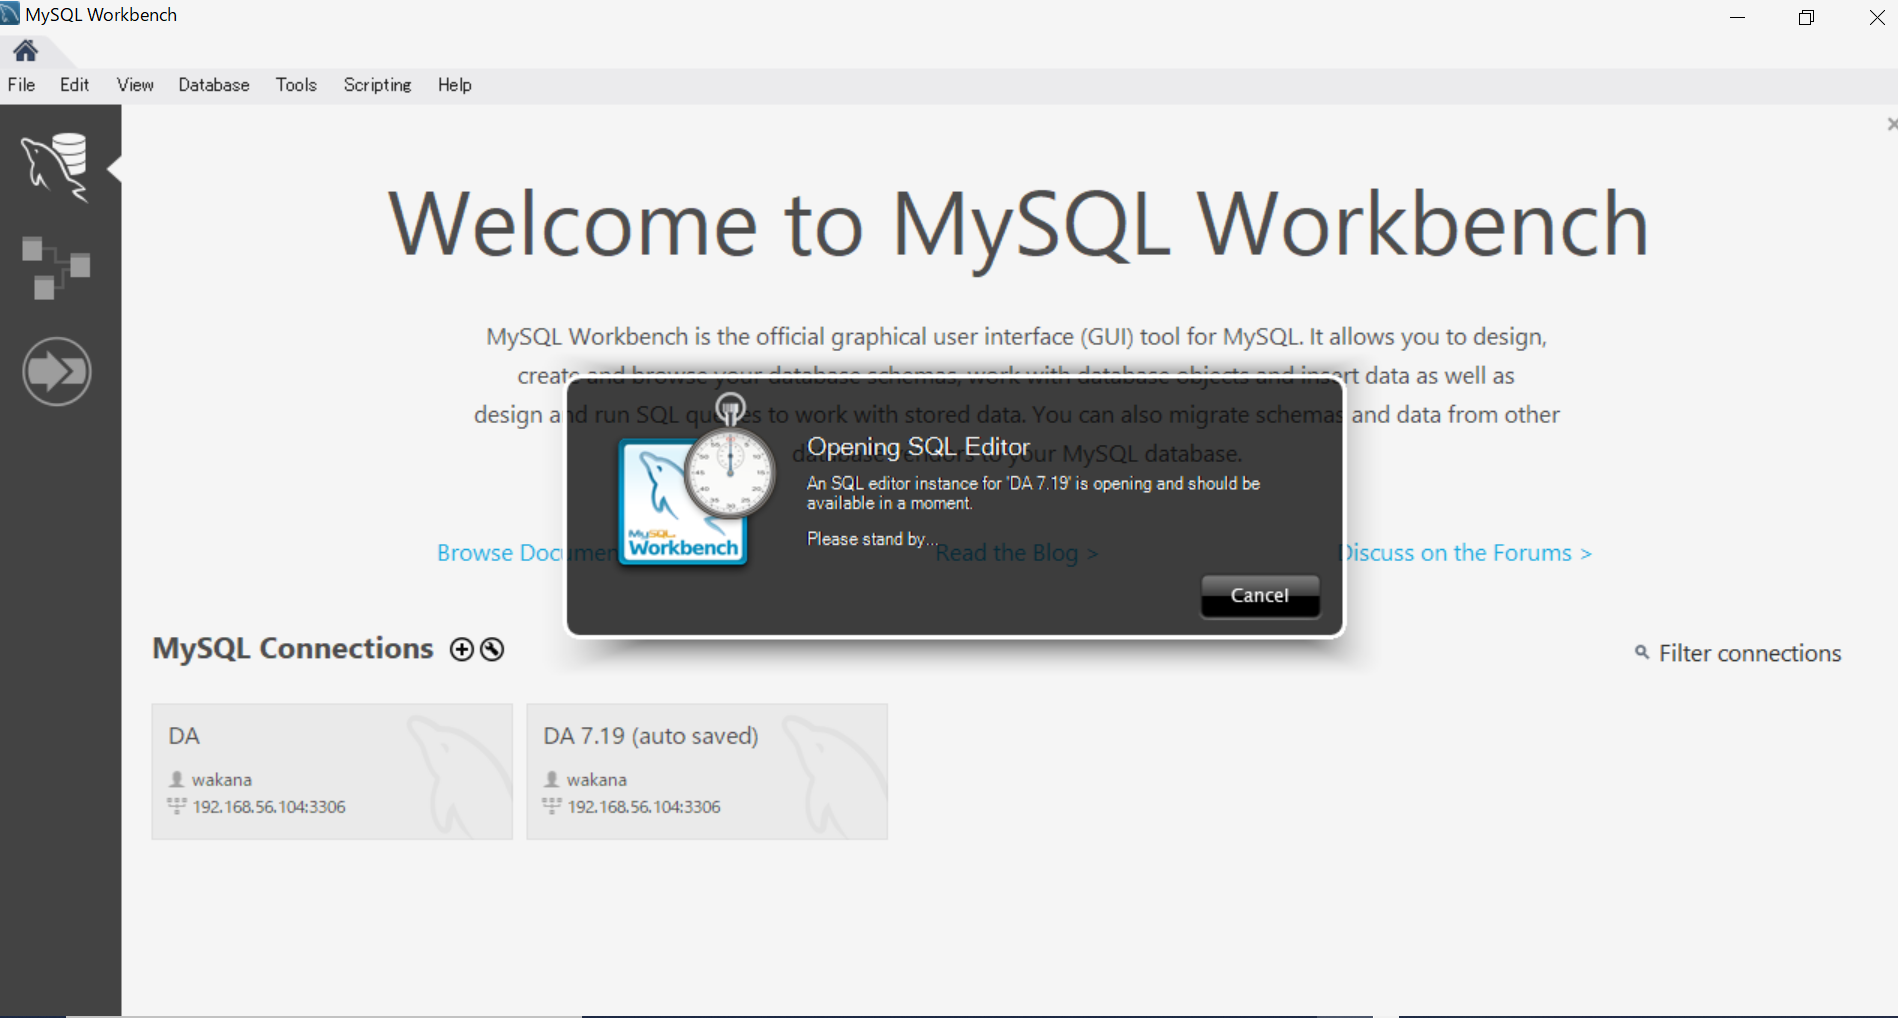Click the Workbench stopwatch logo in dialog
This screenshot has height=1018, width=1898.
[697, 480]
